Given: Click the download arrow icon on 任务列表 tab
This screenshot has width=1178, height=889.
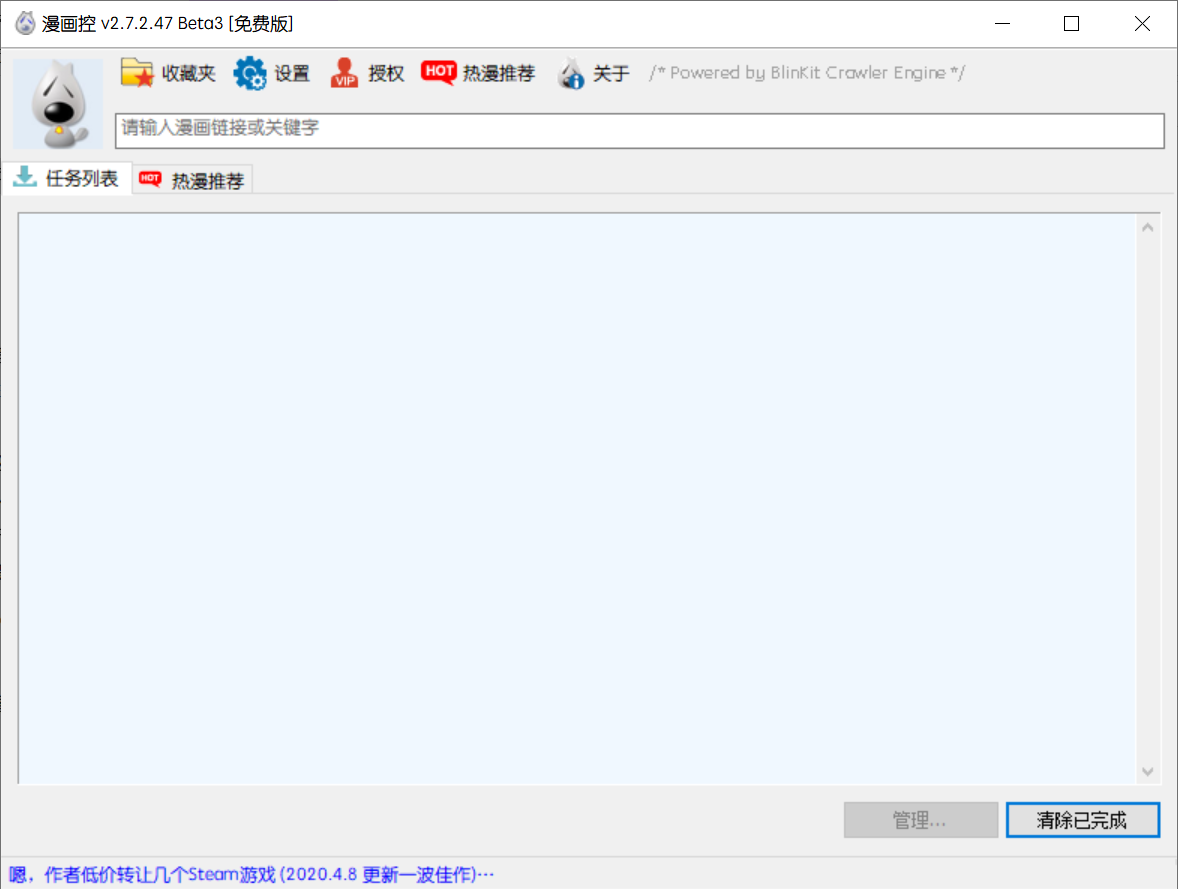Looking at the screenshot, I should [24, 177].
